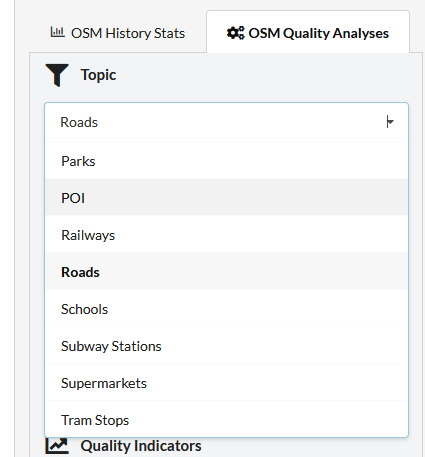Open the OSM Quality Analyses tab

308,33
